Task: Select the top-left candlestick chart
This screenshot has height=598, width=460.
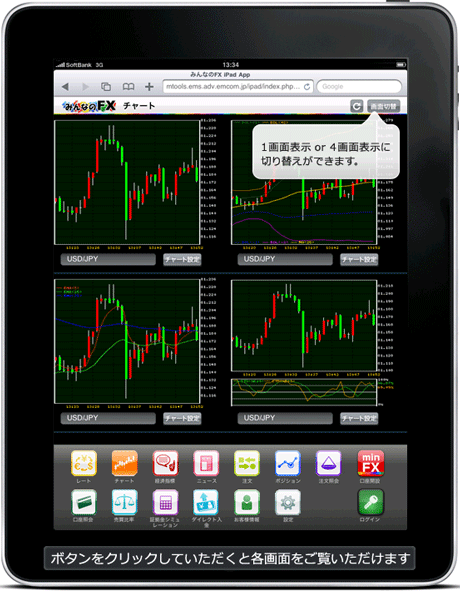Action: [127, 182]
